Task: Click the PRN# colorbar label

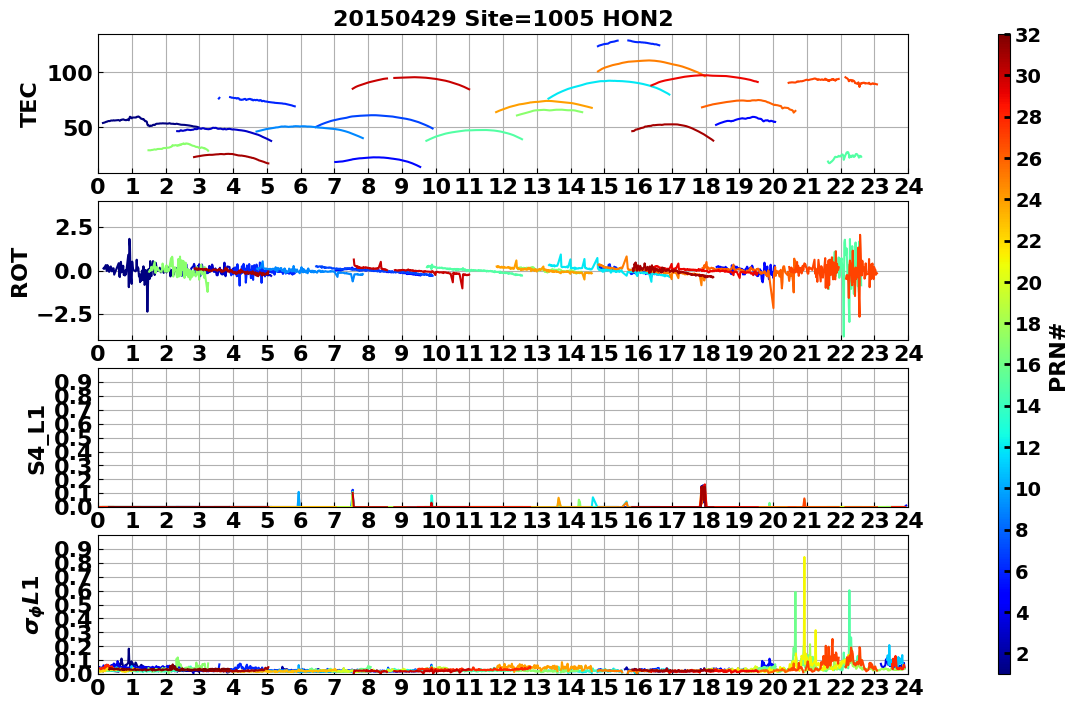Action: pos(1058,359)
